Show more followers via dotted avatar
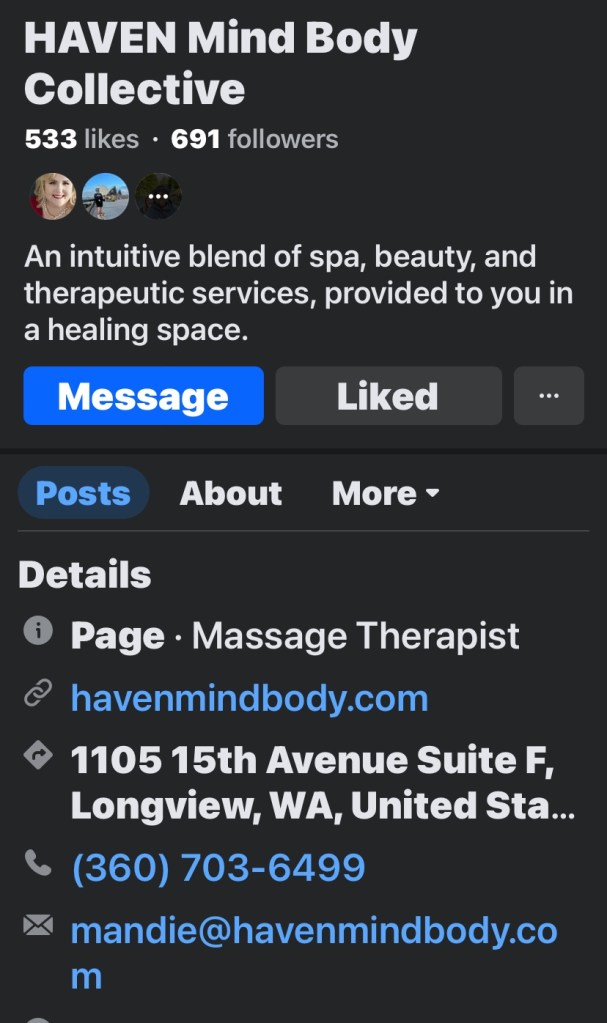Screen dimensions: 607x1023 tap(158, 196)
